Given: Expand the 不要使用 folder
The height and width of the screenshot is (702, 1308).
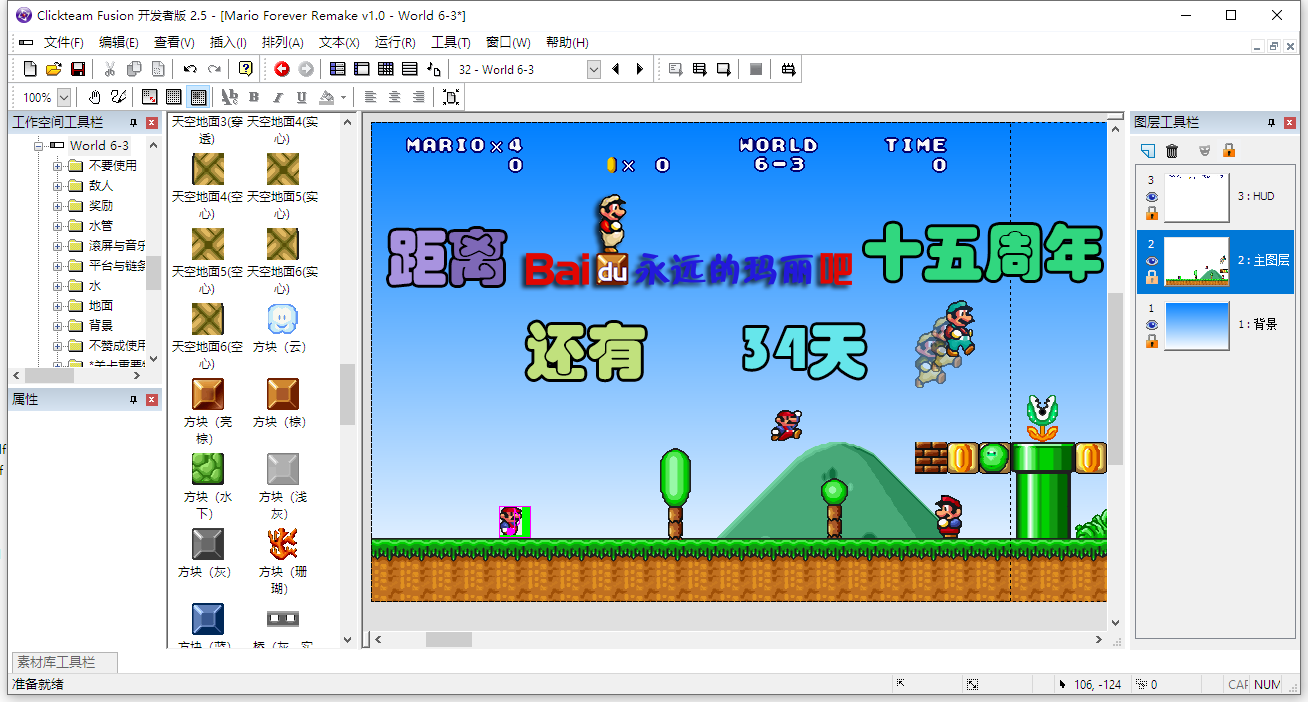Looking at the screenshot, I should coord(58,165).
